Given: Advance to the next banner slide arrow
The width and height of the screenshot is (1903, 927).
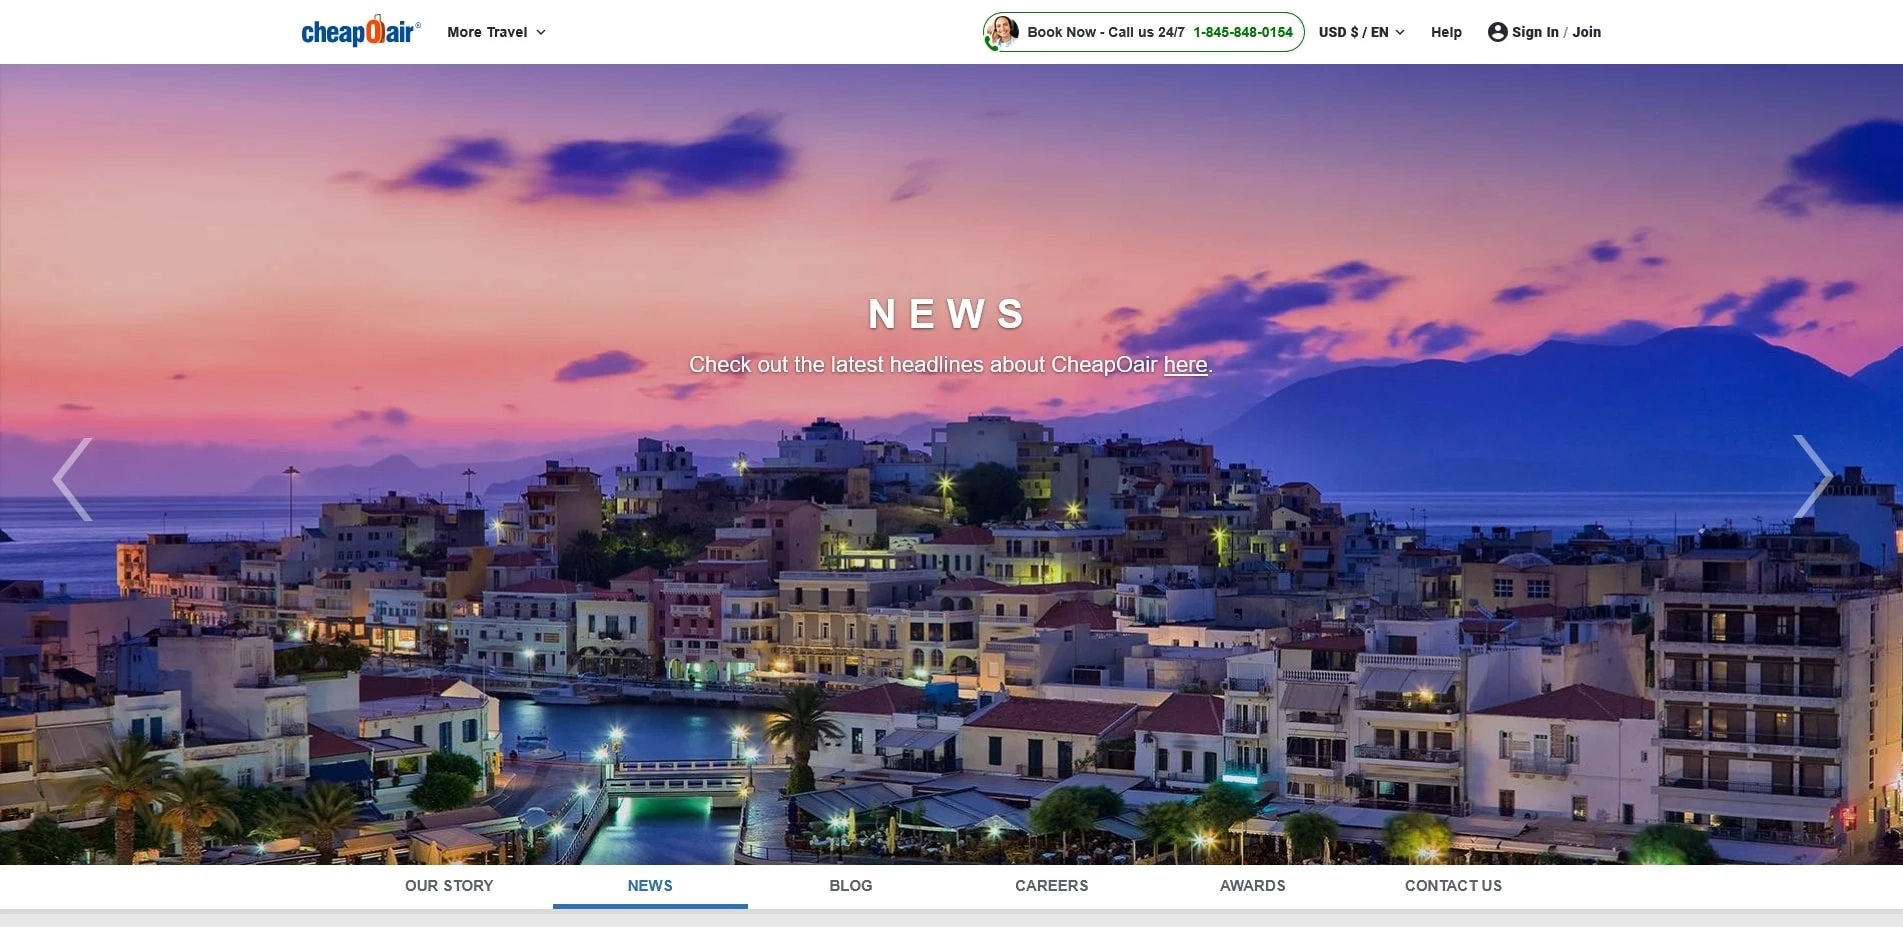Looking at the screenshot, I should click(x=1812, y=476).
